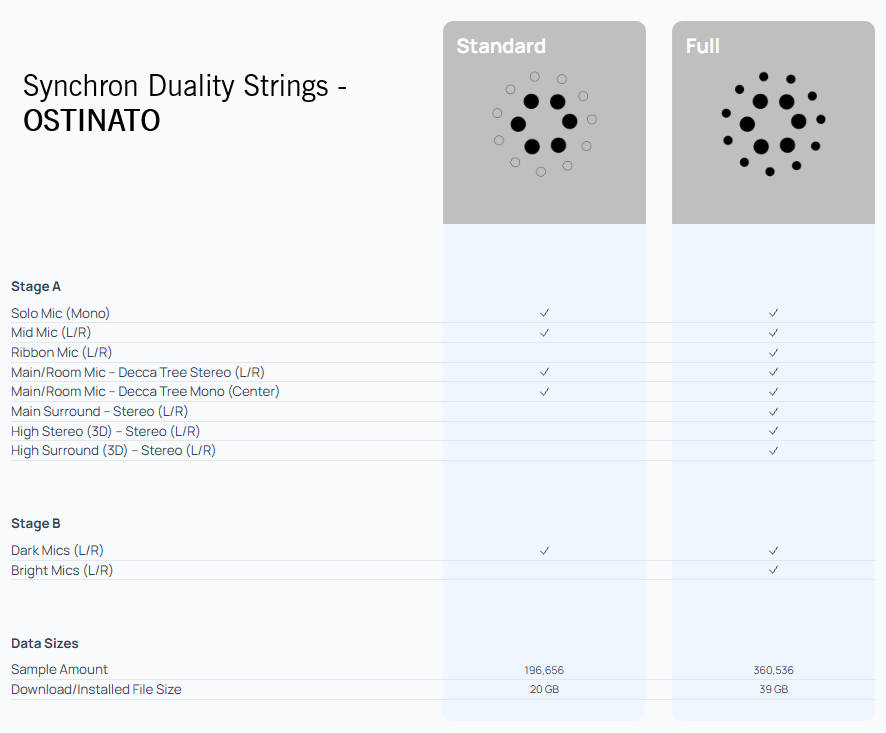Click Standard checkmark for Solo Mic (Mono)

(544, 313)
